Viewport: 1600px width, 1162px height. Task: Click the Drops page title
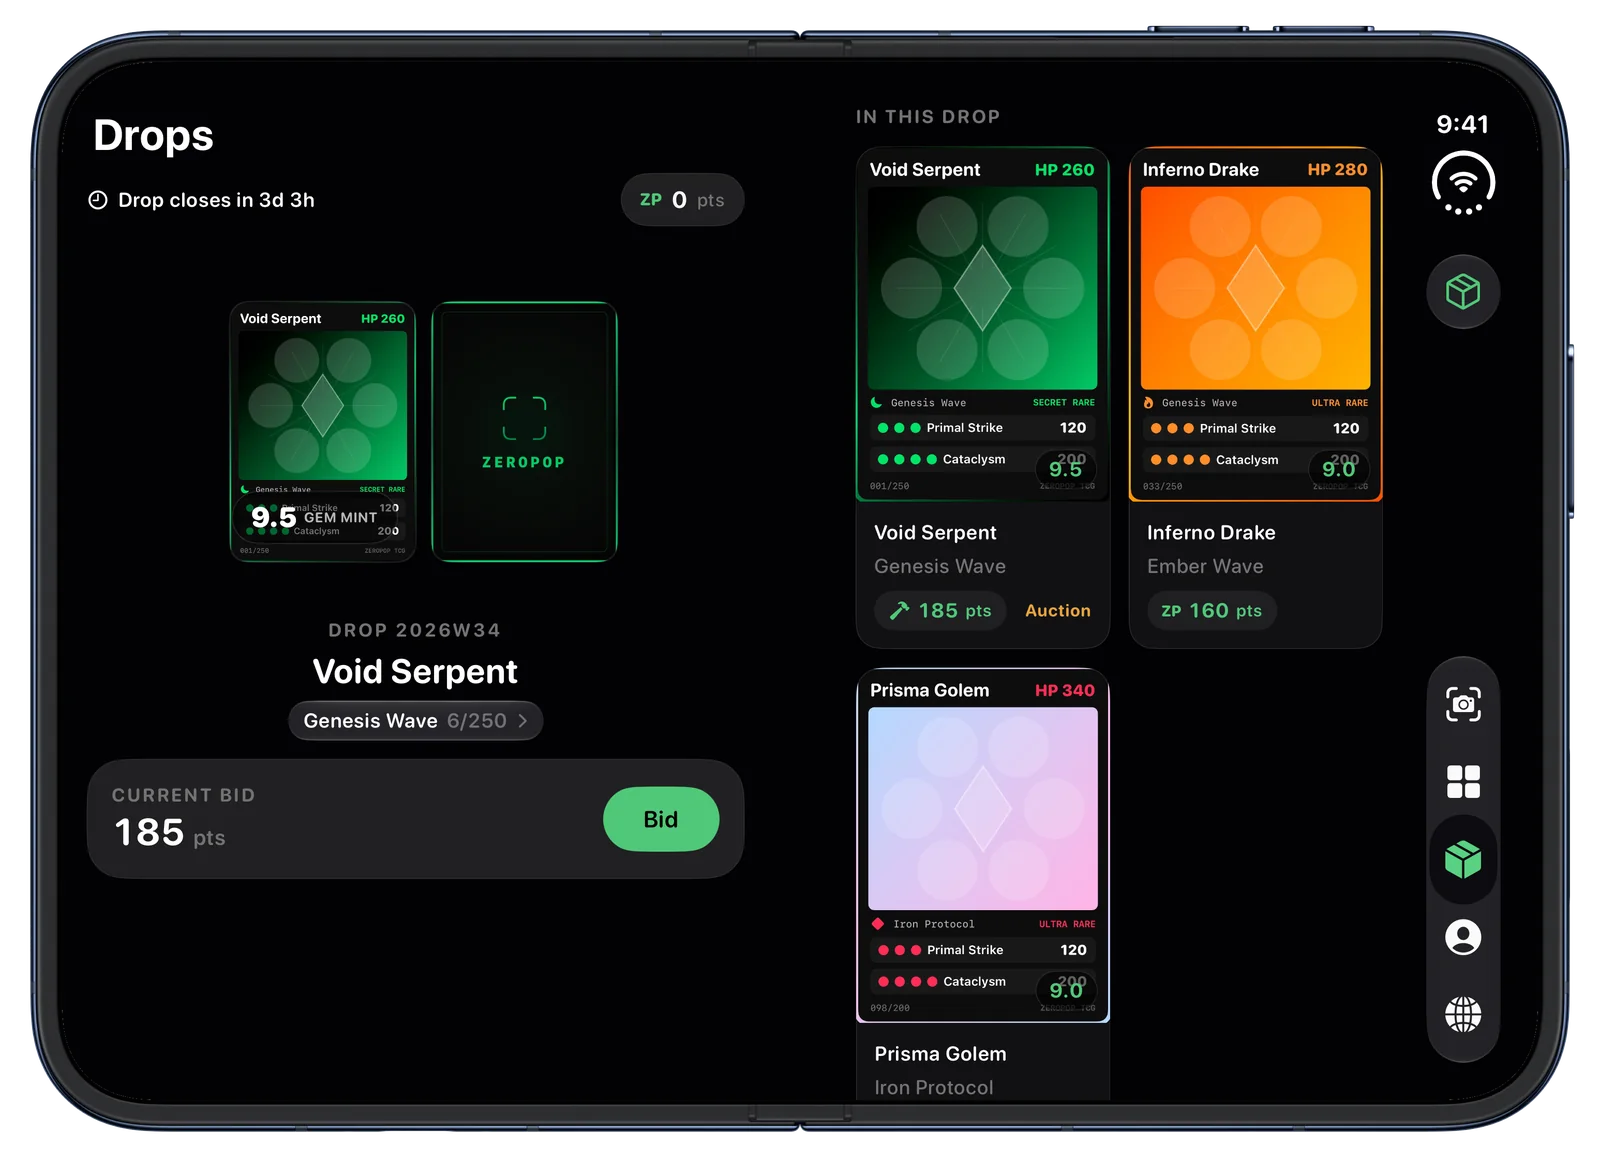click(x=153, y=135)
